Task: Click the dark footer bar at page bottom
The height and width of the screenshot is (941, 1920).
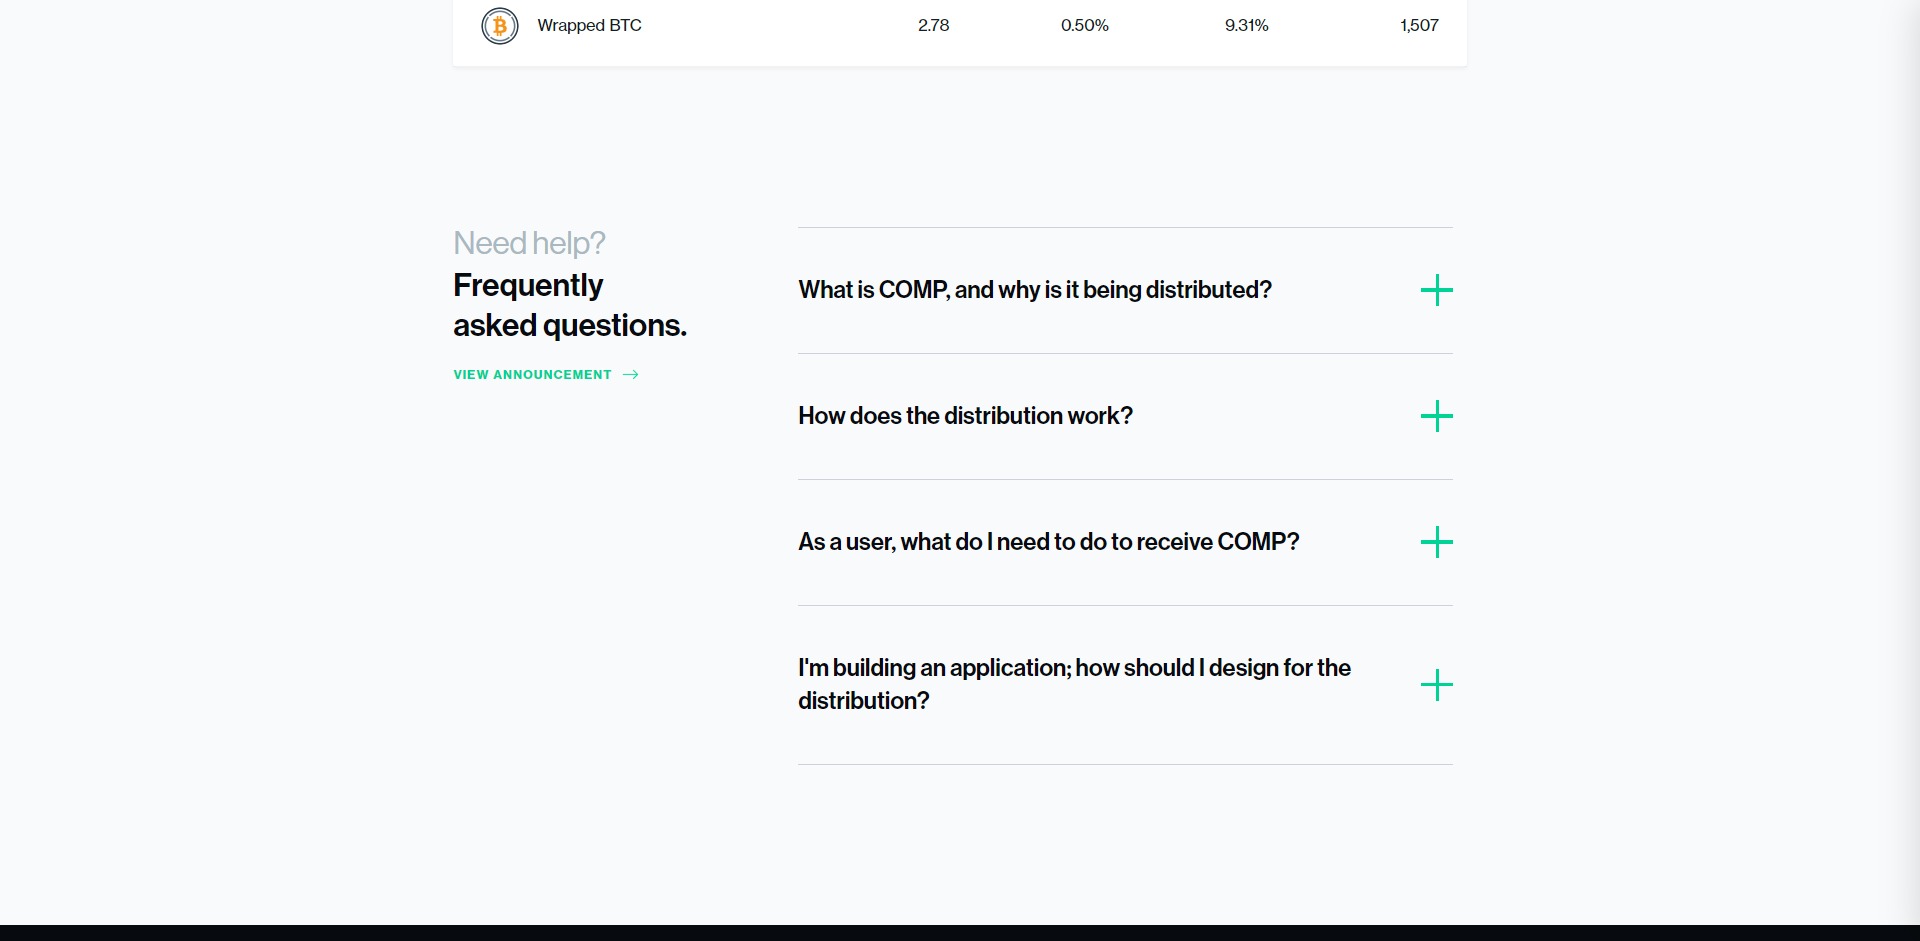Action: (960, 933)
